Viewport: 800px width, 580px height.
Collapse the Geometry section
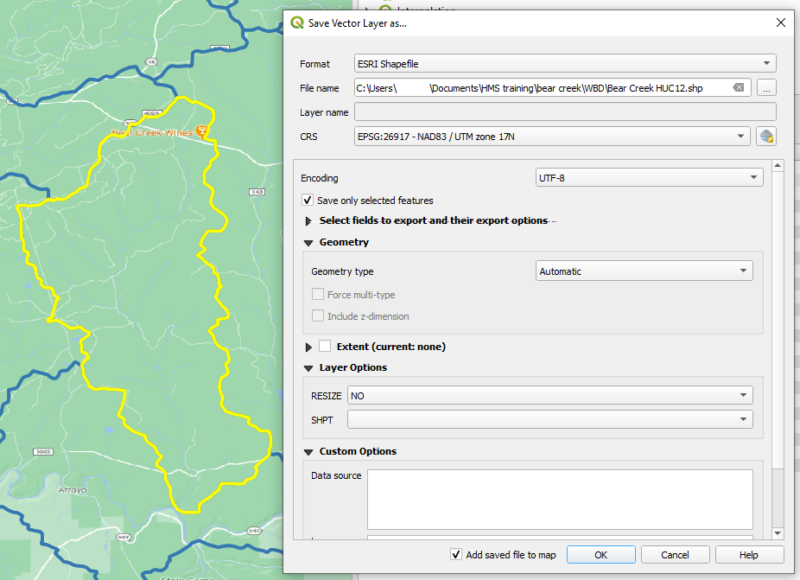pyautogui.click(x=310, y=242)
